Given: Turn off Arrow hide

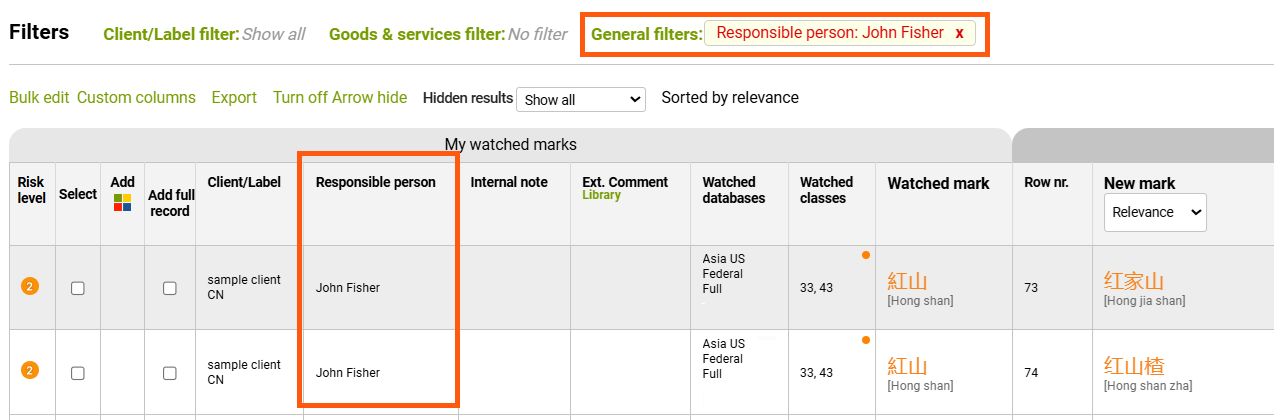Looking at the screenshot, I should point(340,98).
